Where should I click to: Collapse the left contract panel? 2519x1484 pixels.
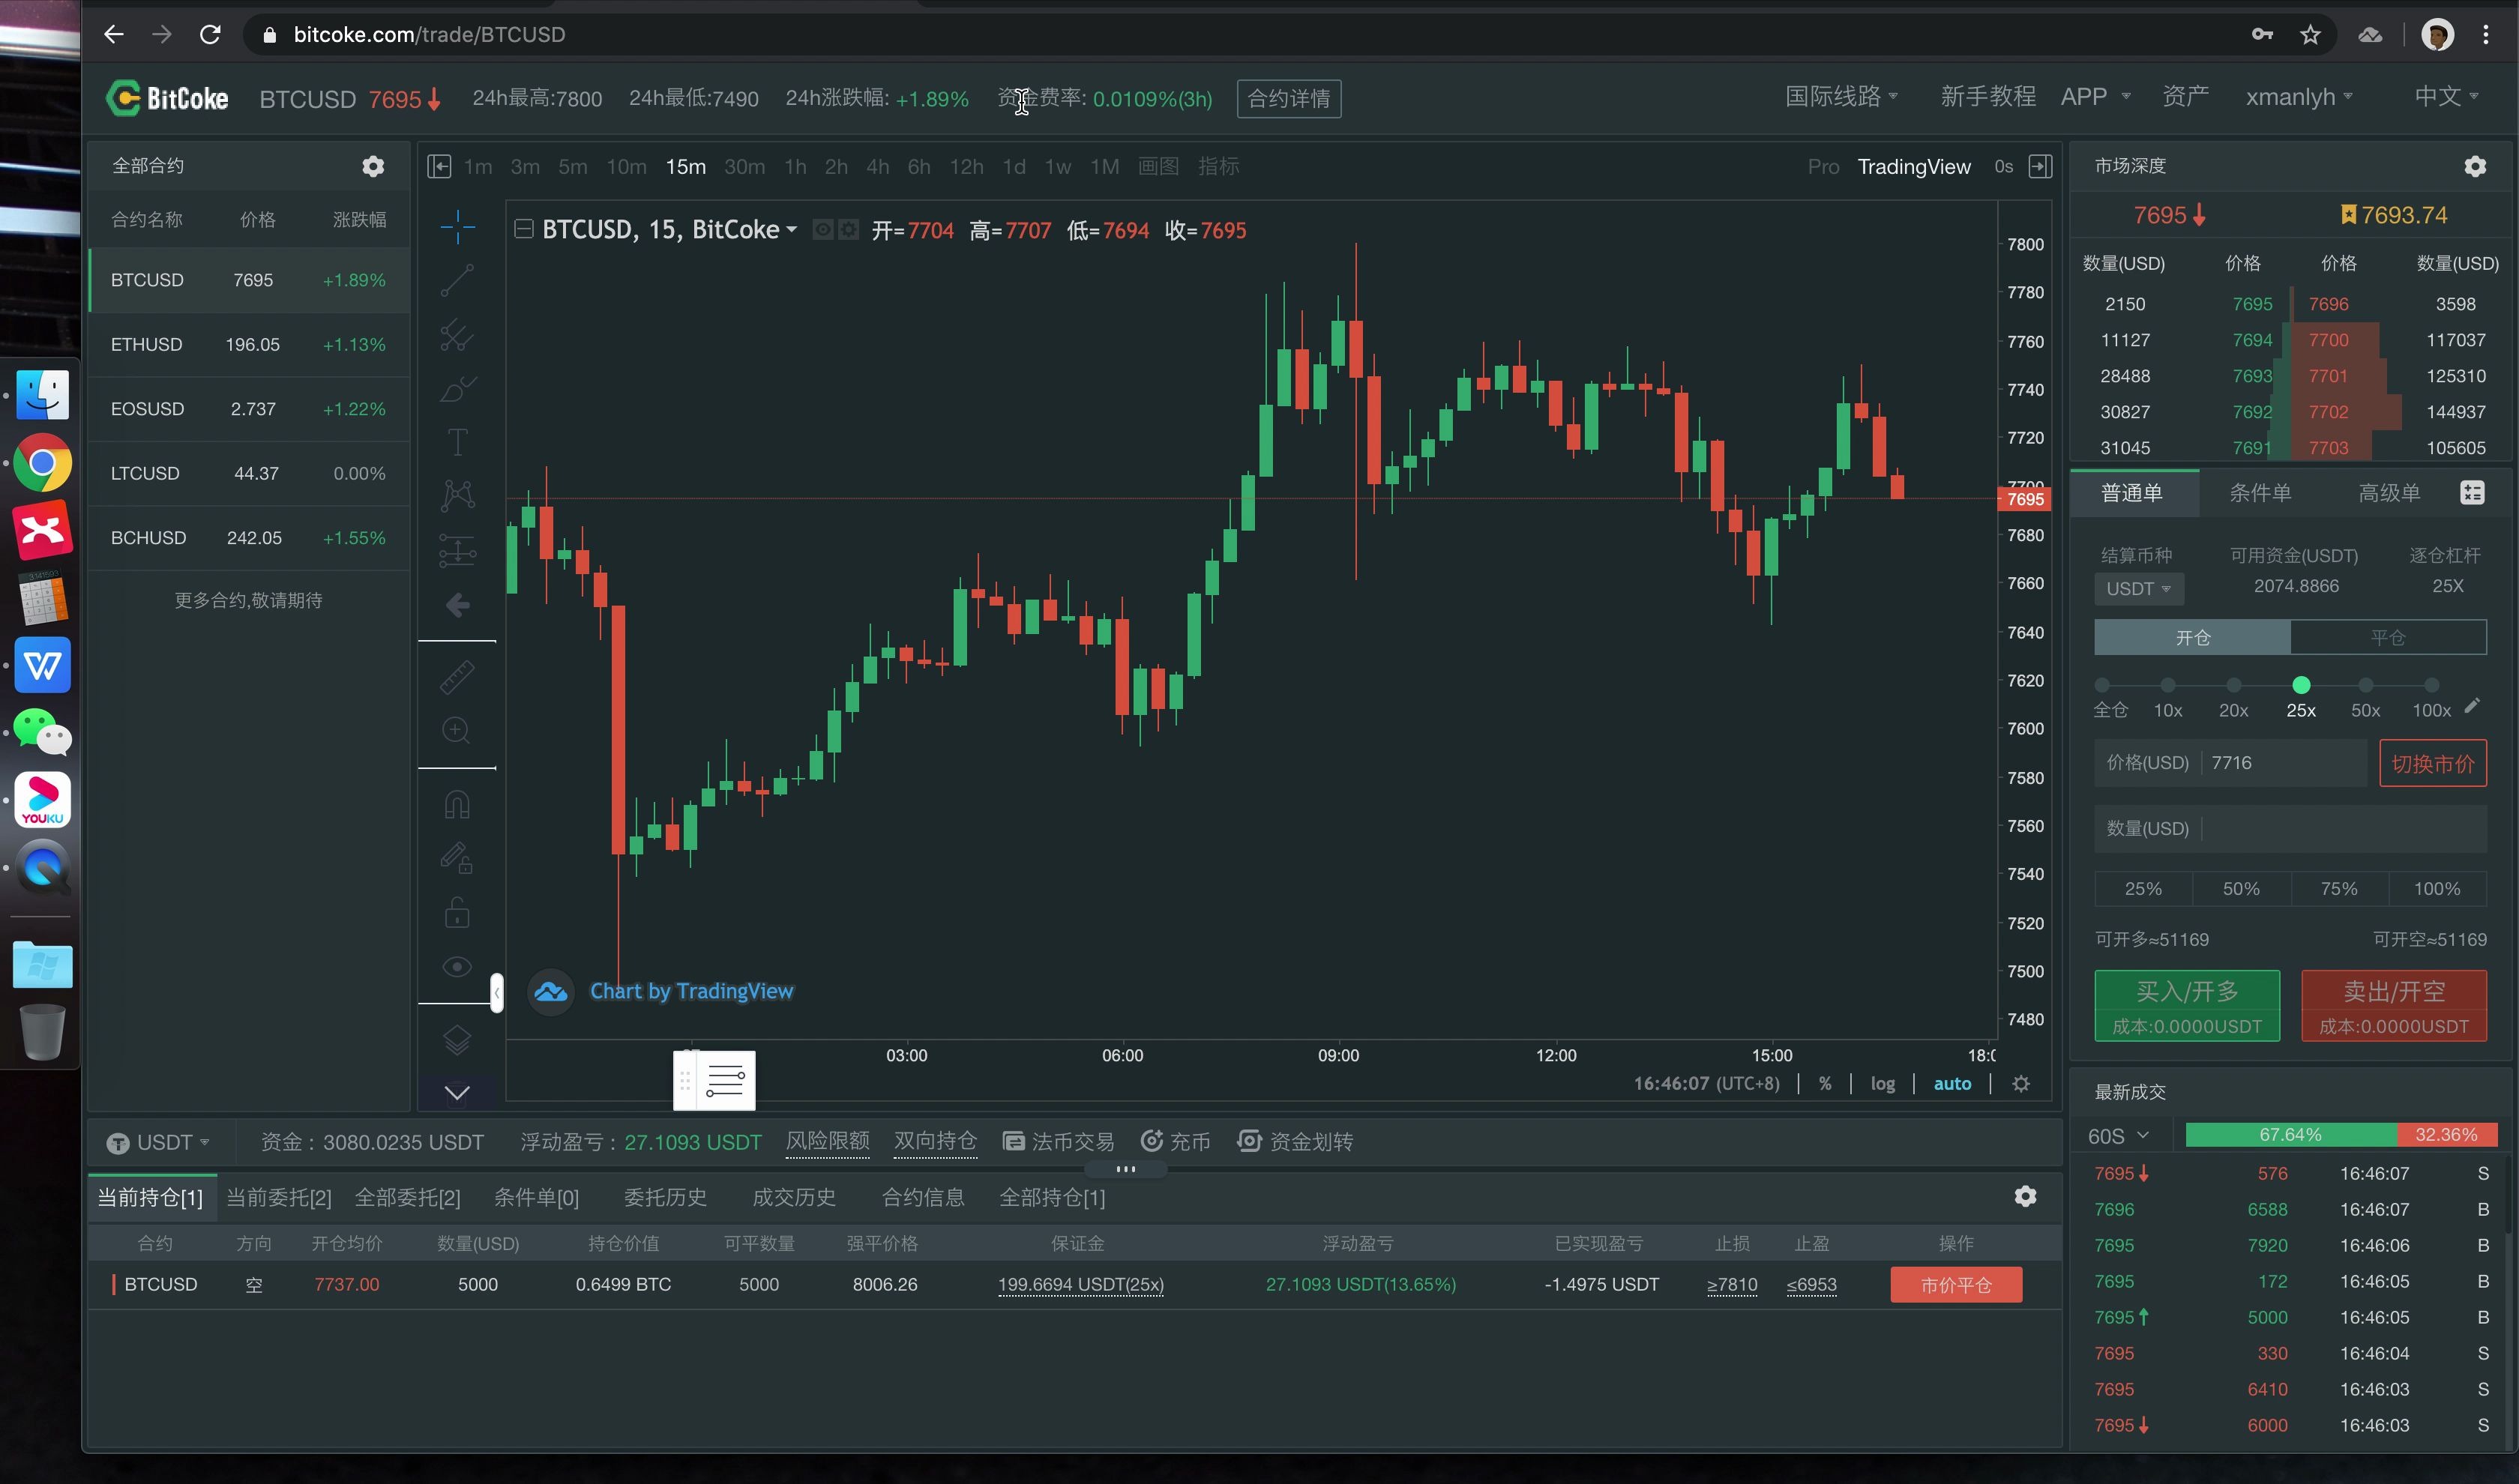coord(439,166)
